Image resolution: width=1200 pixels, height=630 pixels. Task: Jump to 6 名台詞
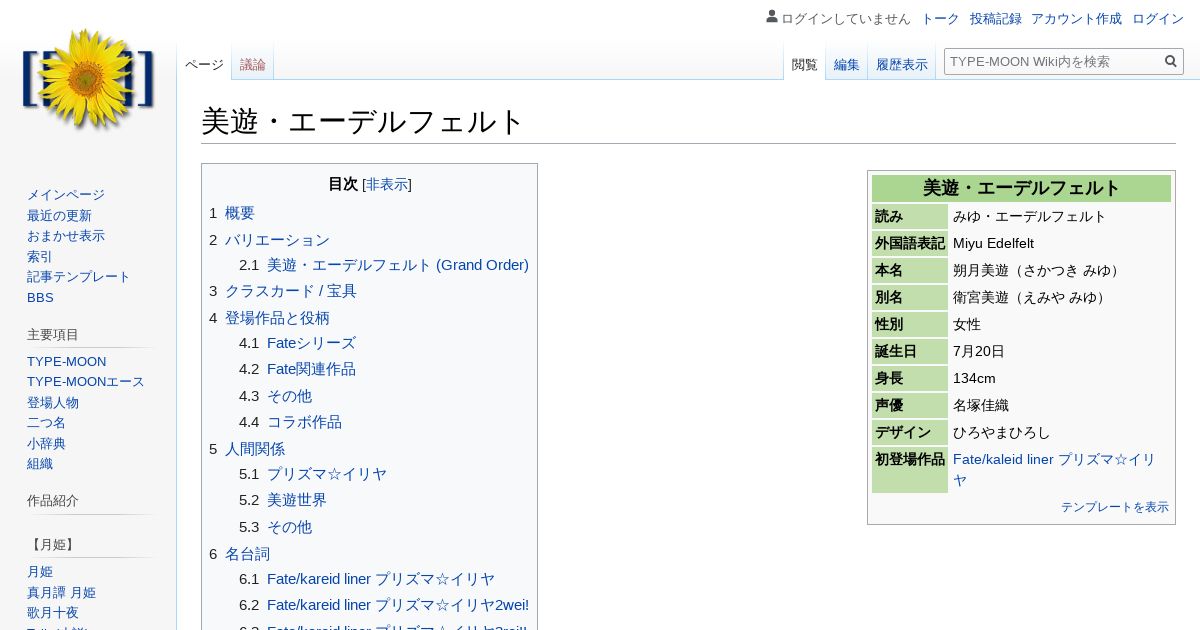(x=239, y=554)
